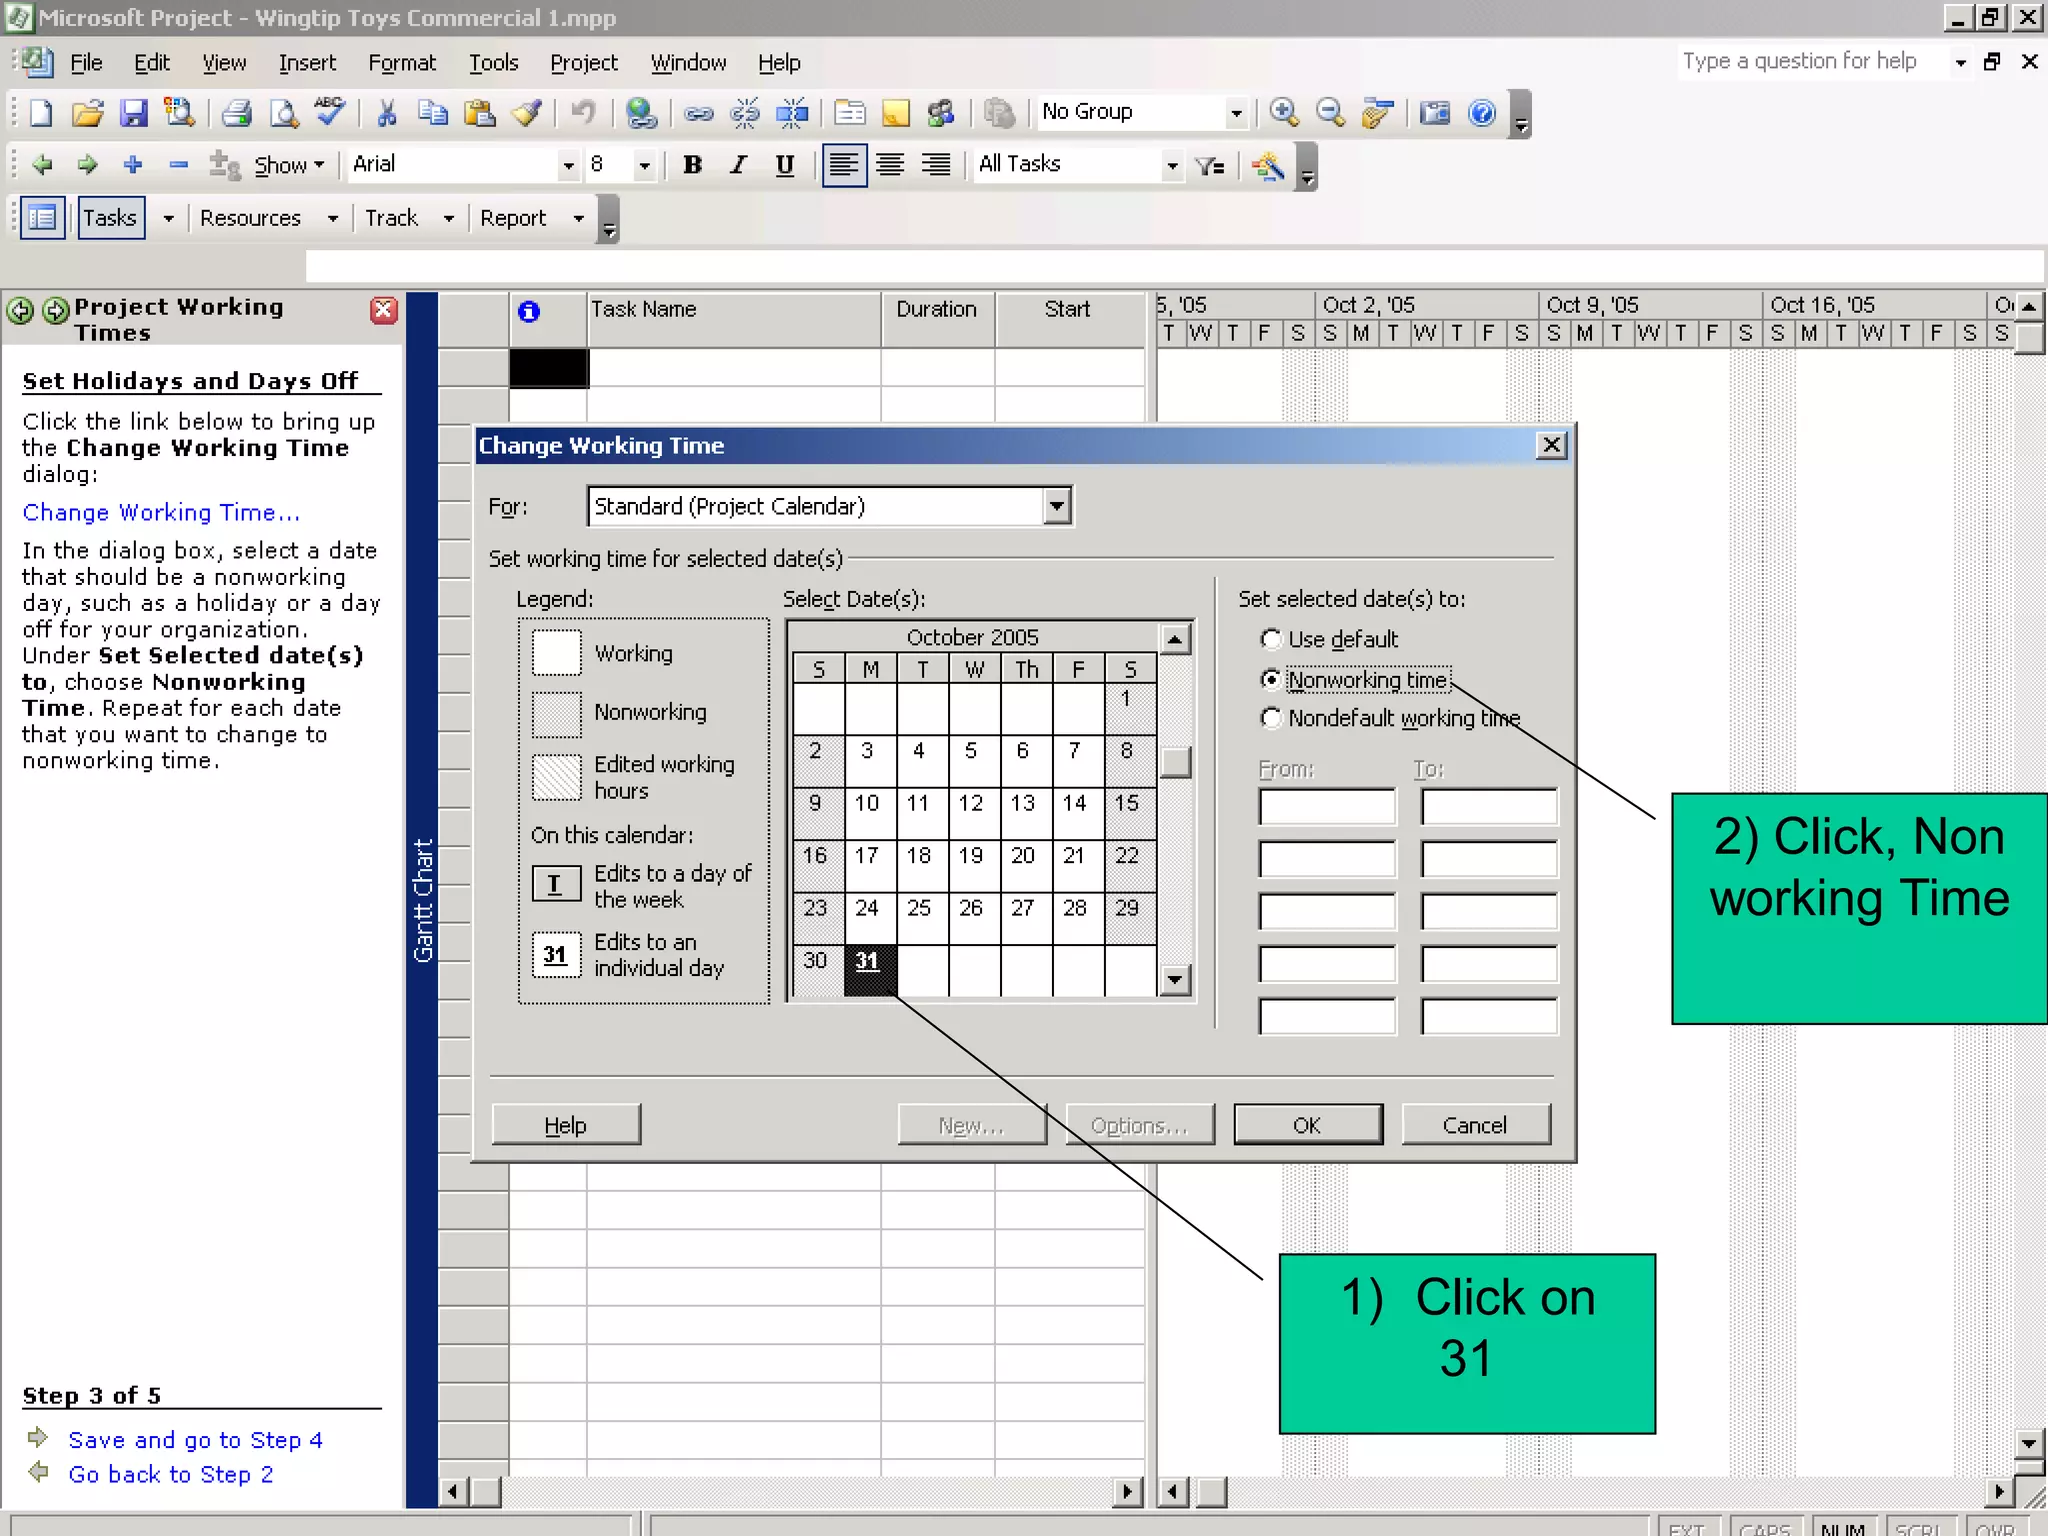Open the Standard (Project Calendar) dropdown
This screenshot has width=2048, height=1536.
coord(1057,507)
